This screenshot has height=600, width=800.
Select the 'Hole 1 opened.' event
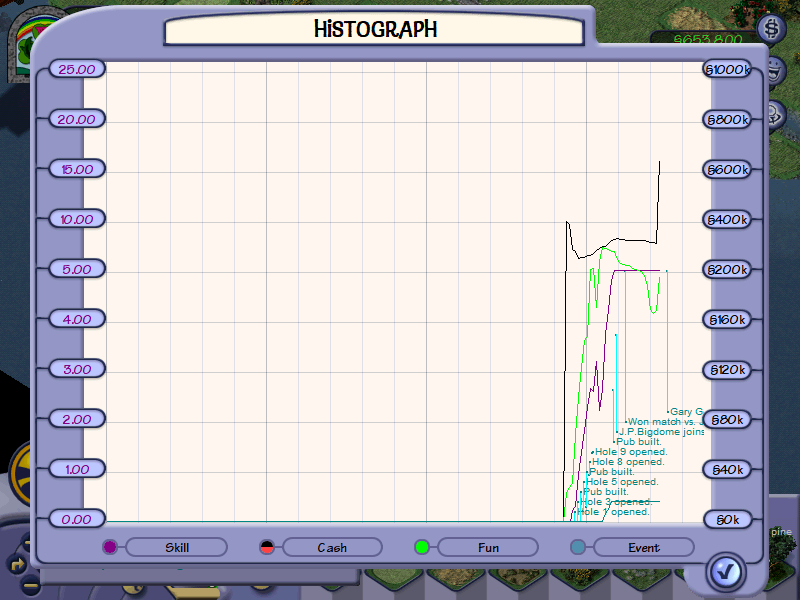[613, 512]
